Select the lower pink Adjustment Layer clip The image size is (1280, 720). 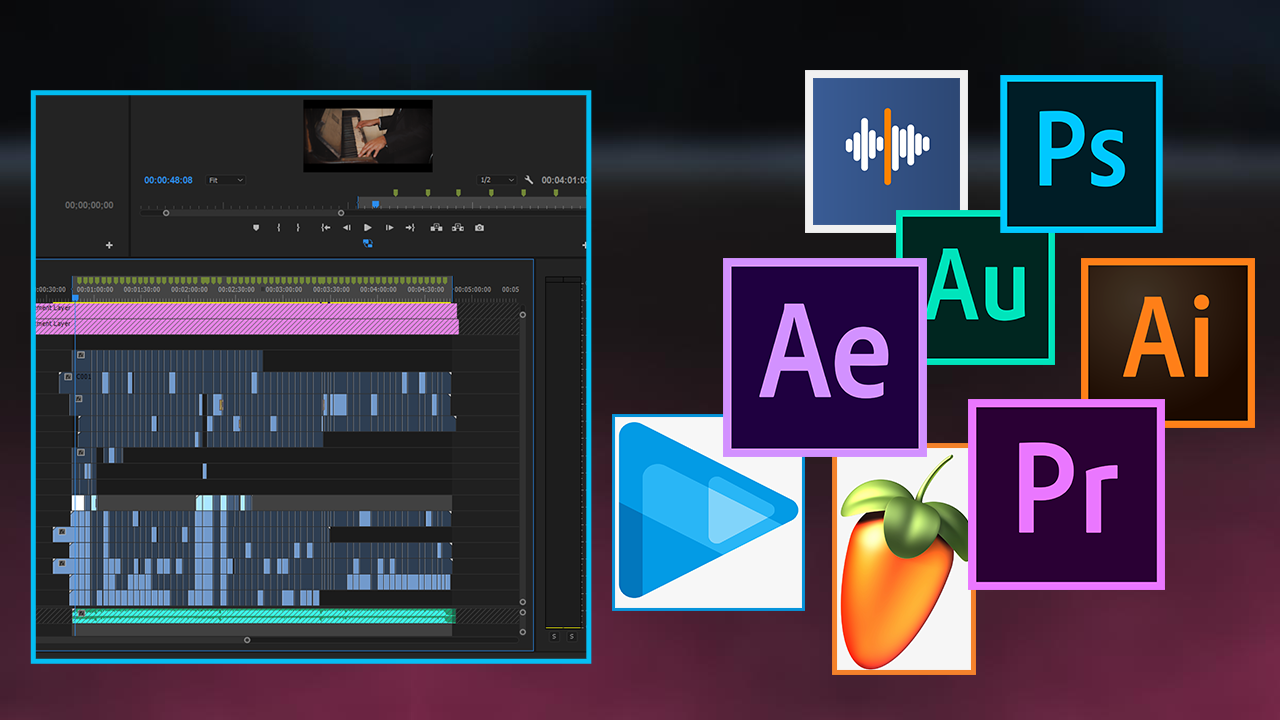click(x=246, y=326)
